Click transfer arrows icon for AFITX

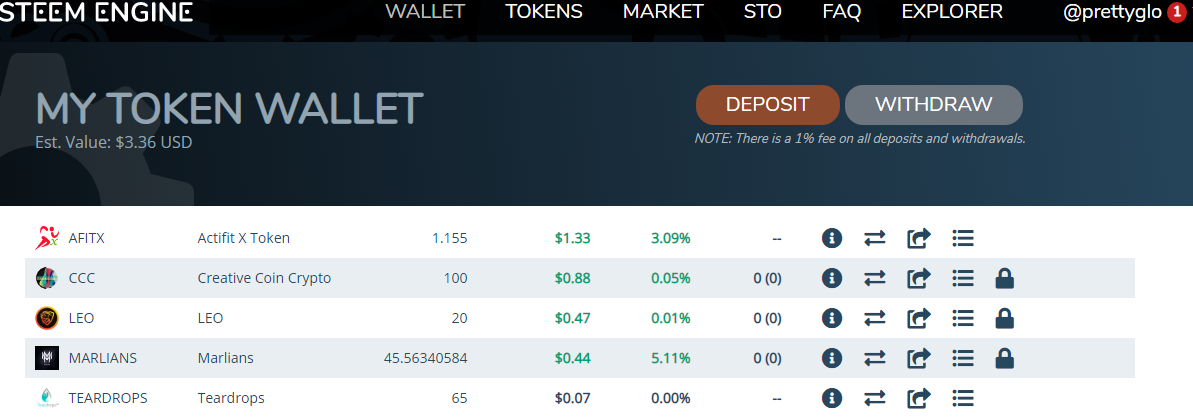pyautogui.click(x=875, y=238)
